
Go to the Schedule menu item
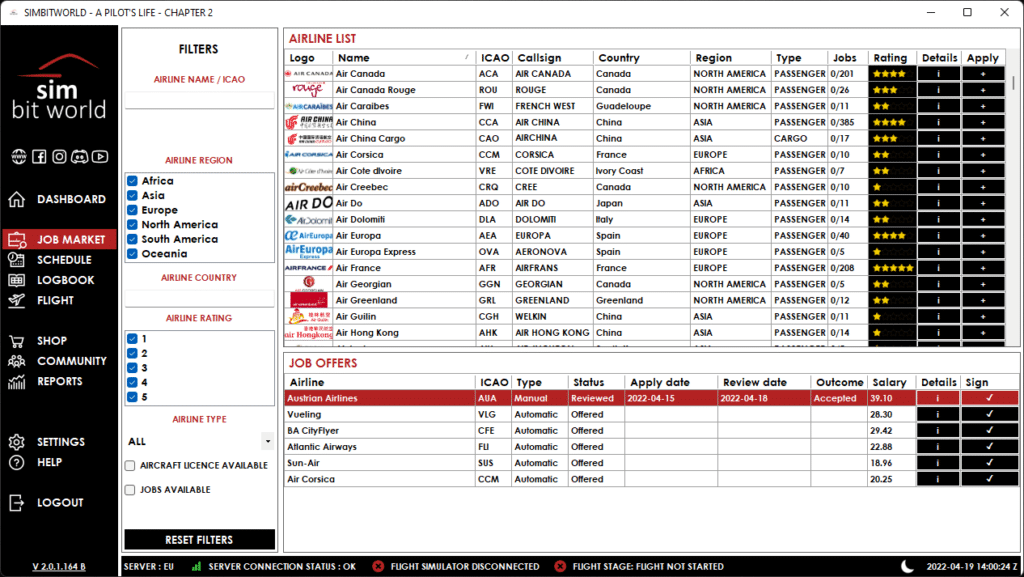(64, 260)
